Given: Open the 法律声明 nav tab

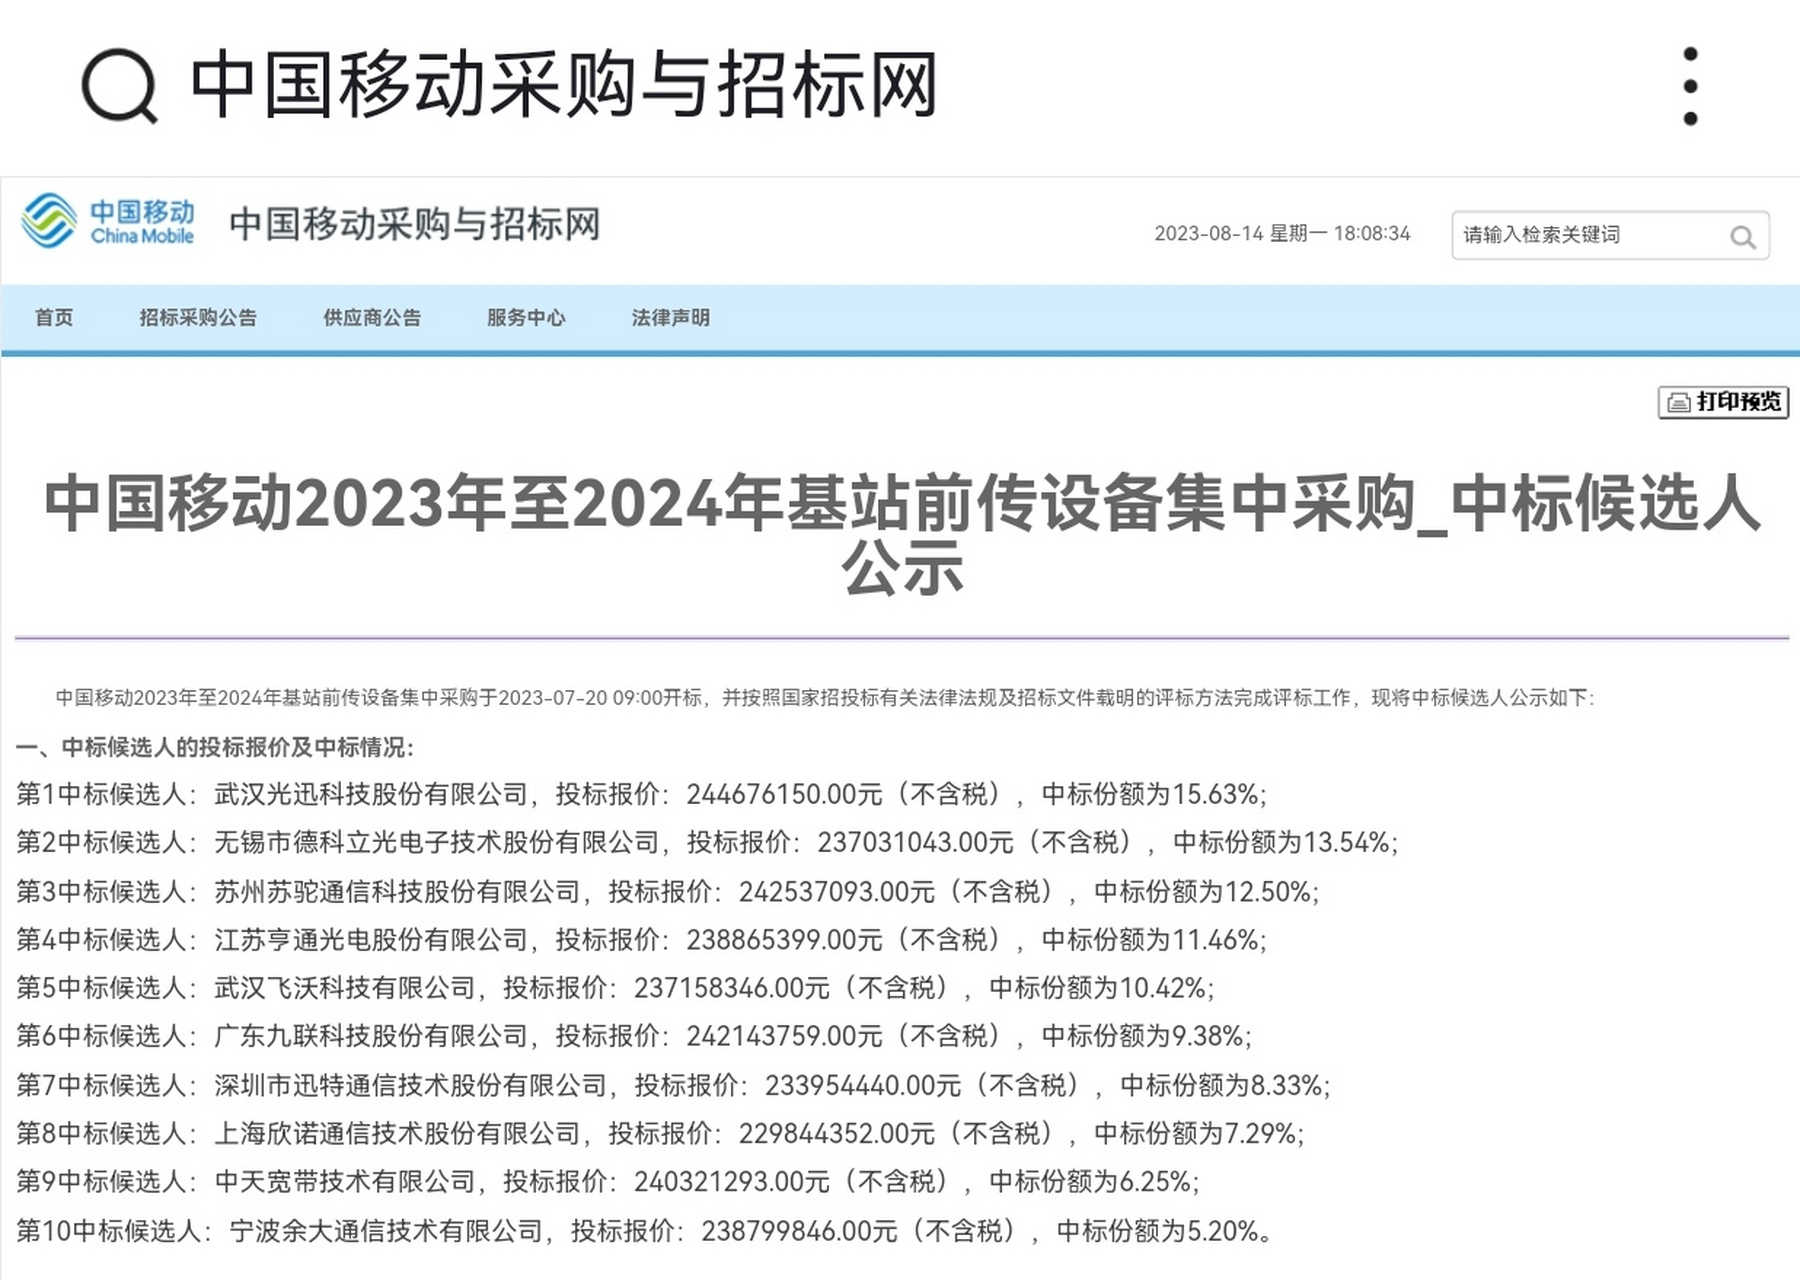Looking at the screenshot, I should pos(670,318).
